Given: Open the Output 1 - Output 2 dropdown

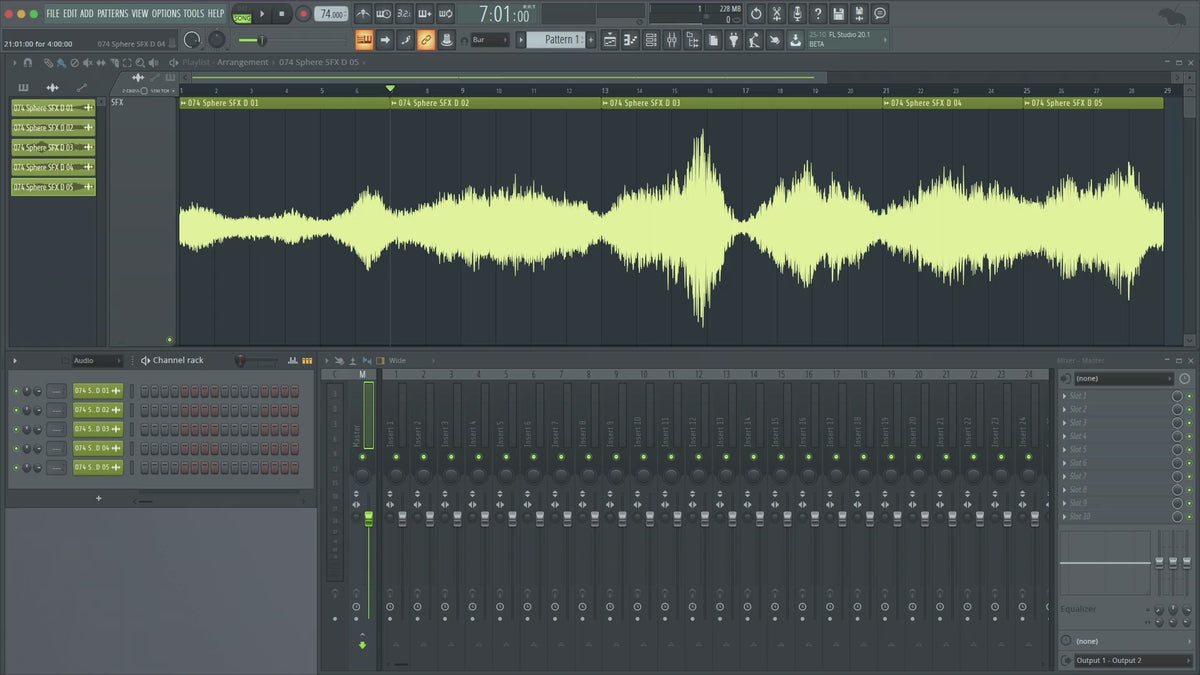Looking at the screenshot, I should click(x=1124, y=661).
